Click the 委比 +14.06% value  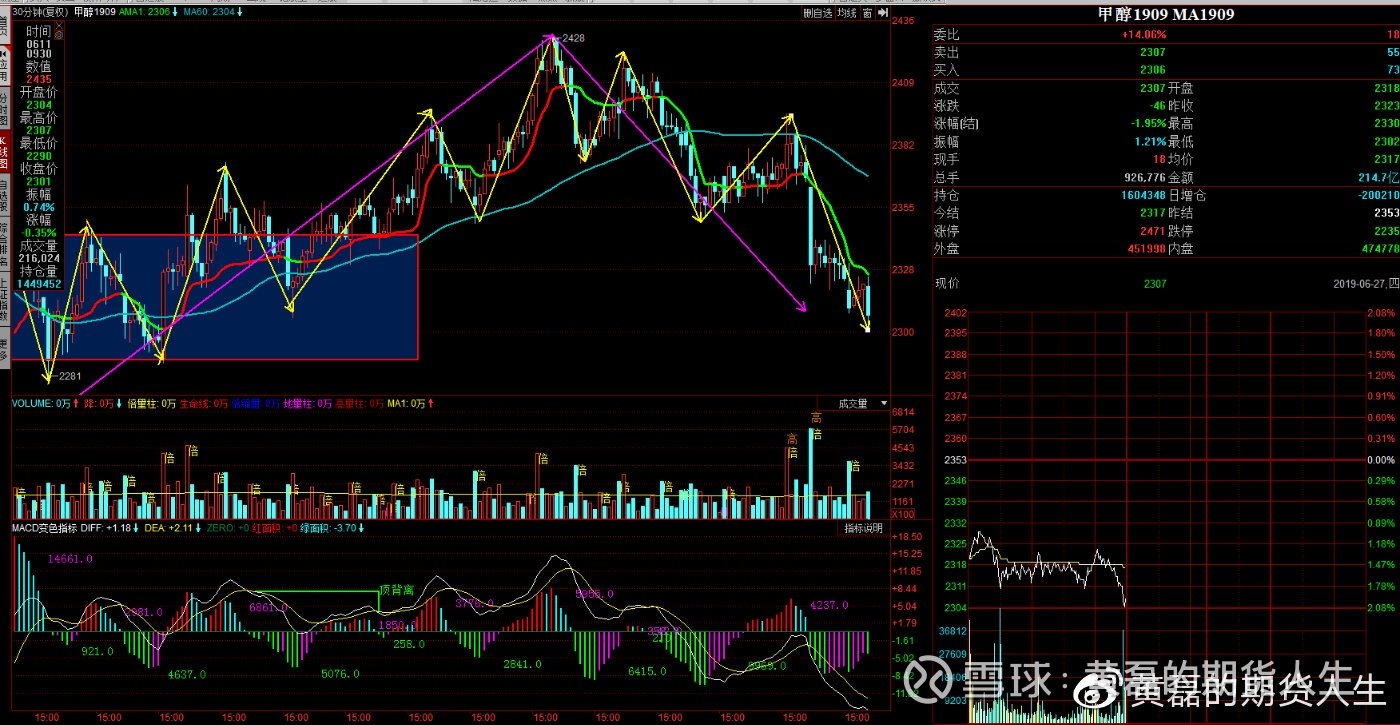pos(1143,34)
